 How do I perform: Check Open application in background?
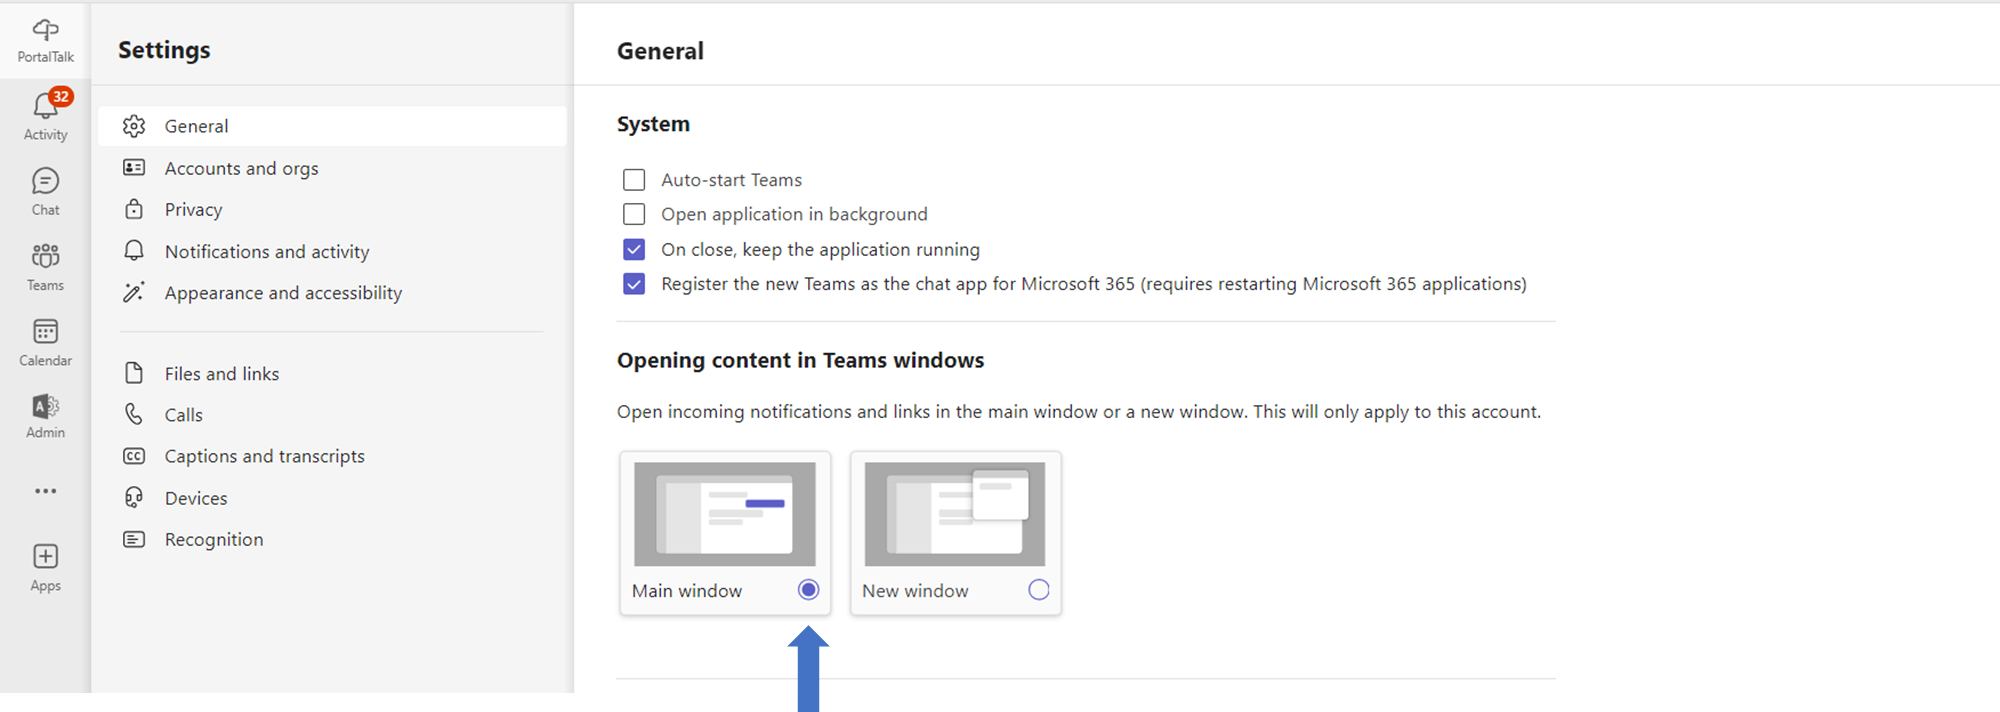[x=634, y=214]
